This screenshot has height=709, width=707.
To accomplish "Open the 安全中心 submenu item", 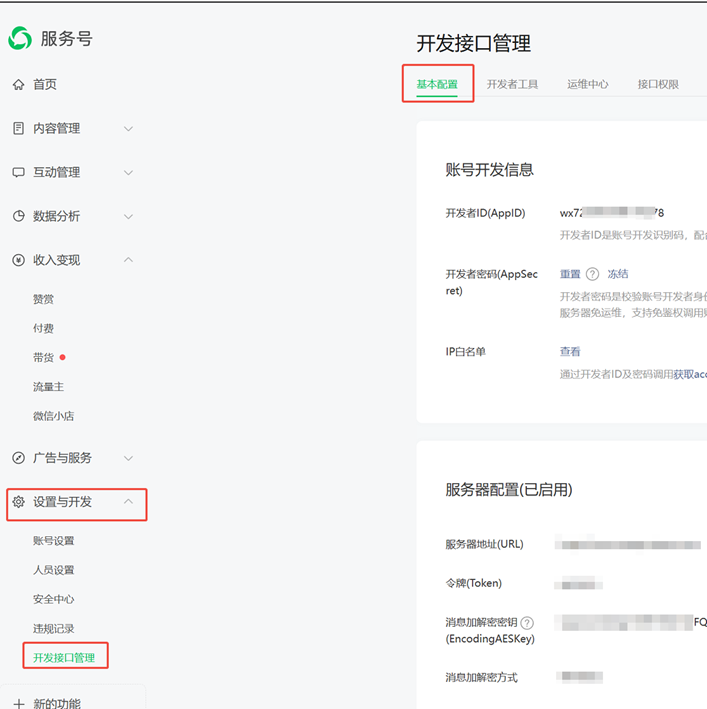I will point(53,600).
